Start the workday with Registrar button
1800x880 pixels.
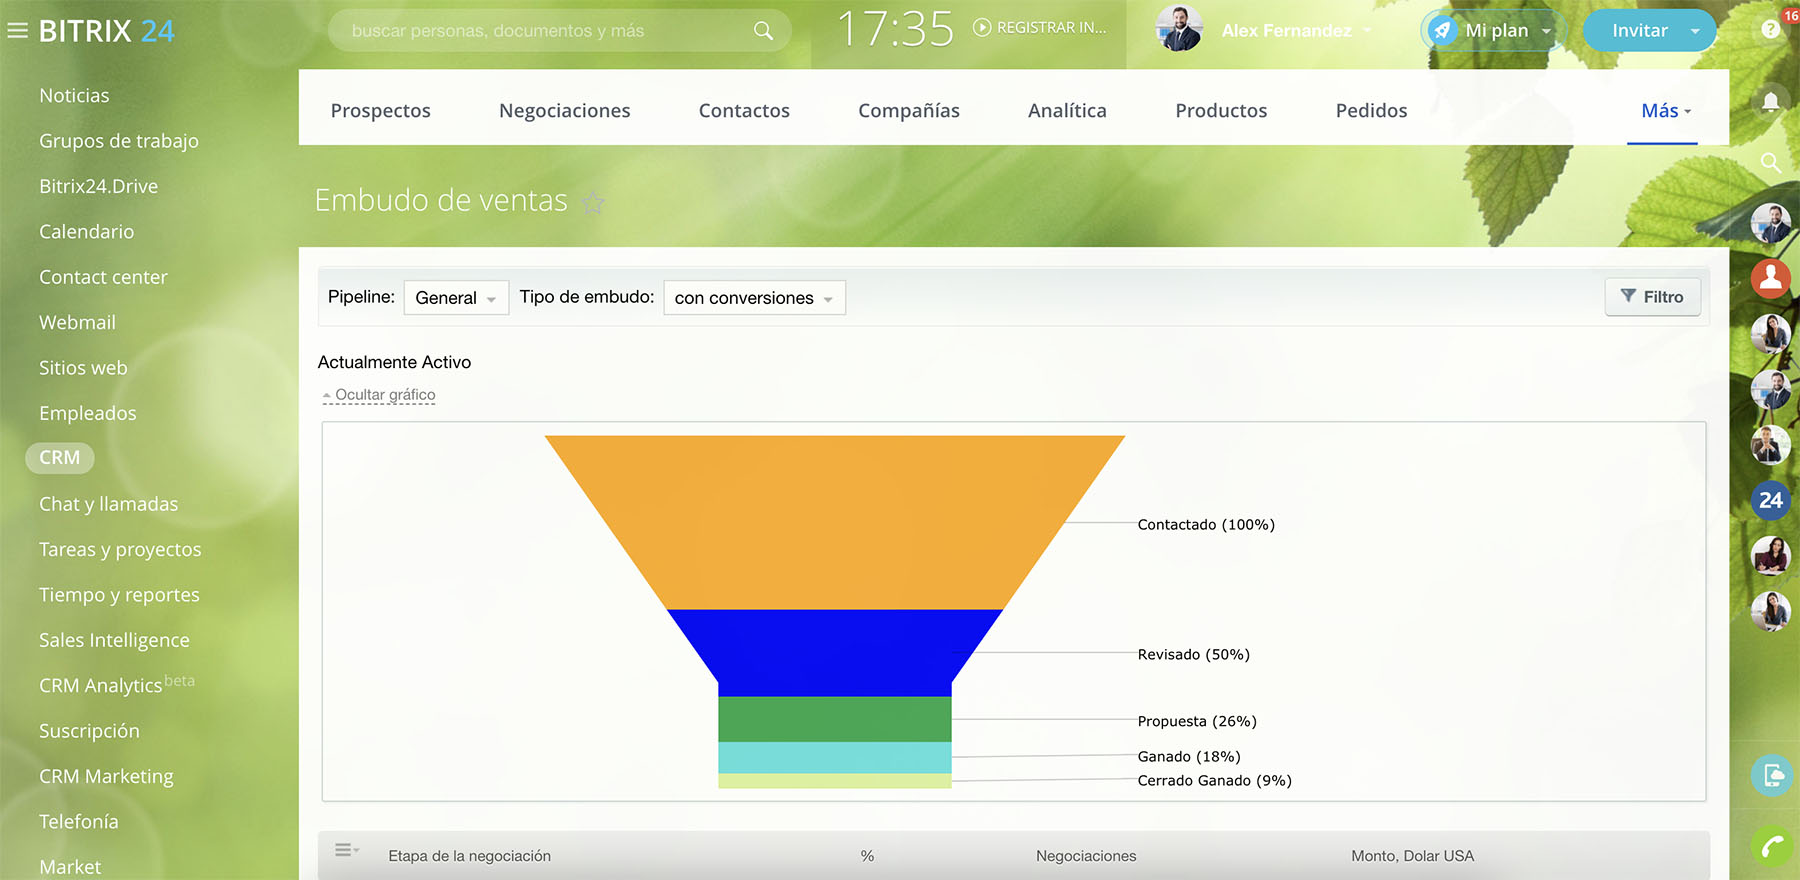(x=1040, y=28)
